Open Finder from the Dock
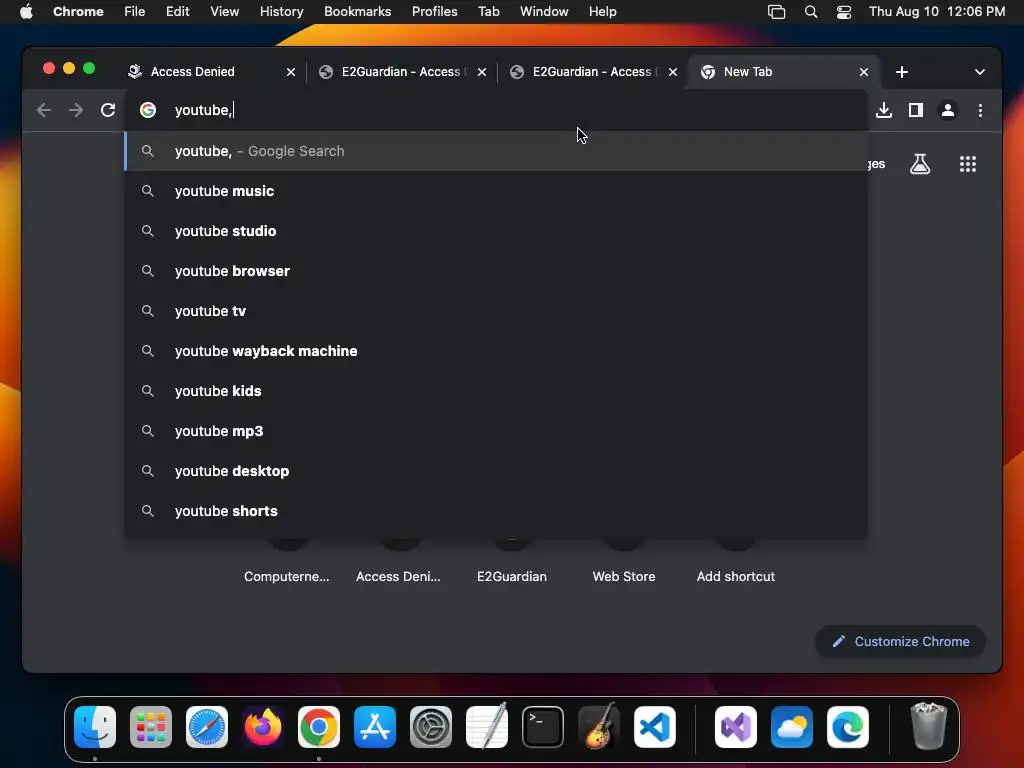Viewport: 1024px width, 768px height. click(x=95, y=727)
